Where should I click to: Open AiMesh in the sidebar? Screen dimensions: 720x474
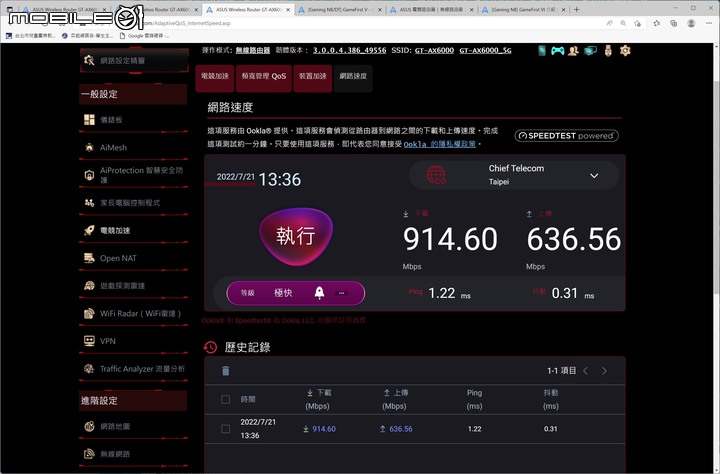134,147
